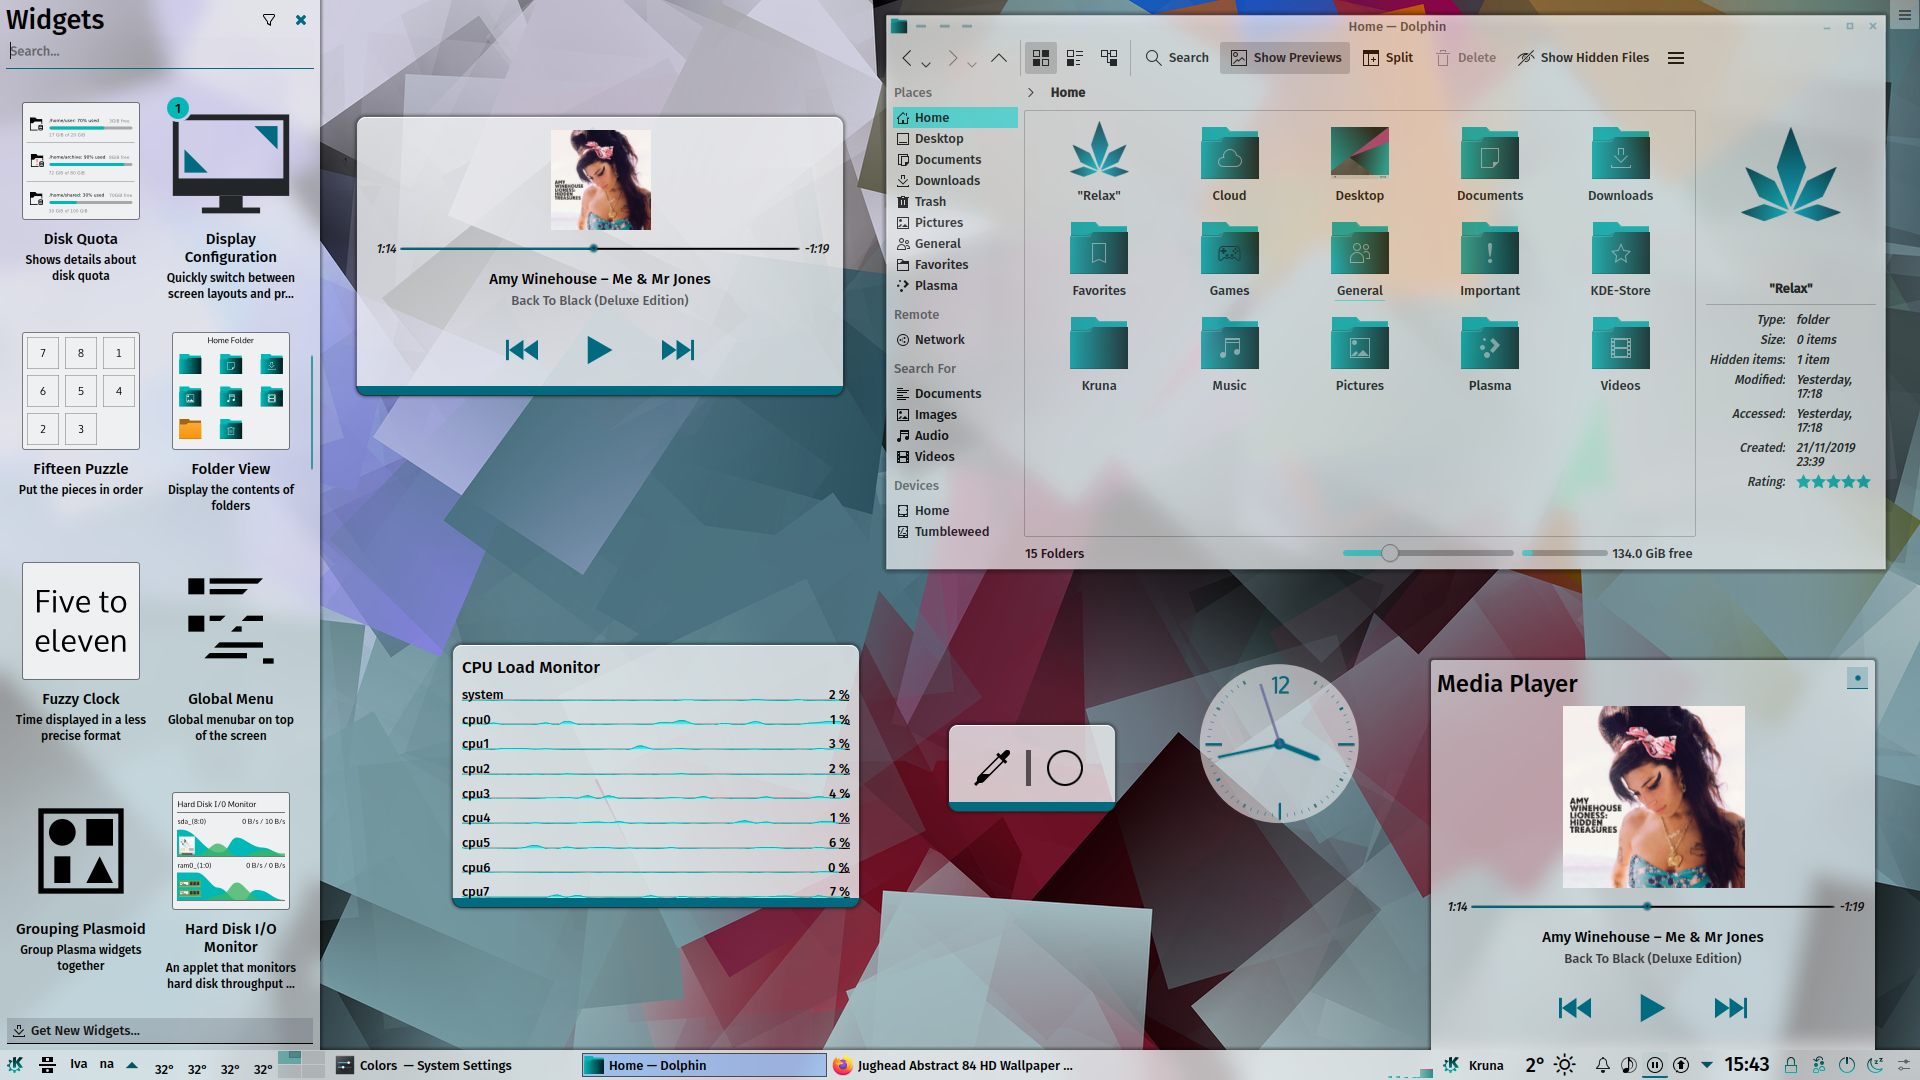The height and width of the screenshot is (1080, 1920).
Task: Enable Split view in Dolphin
Action: click(x=1388, y=57)
